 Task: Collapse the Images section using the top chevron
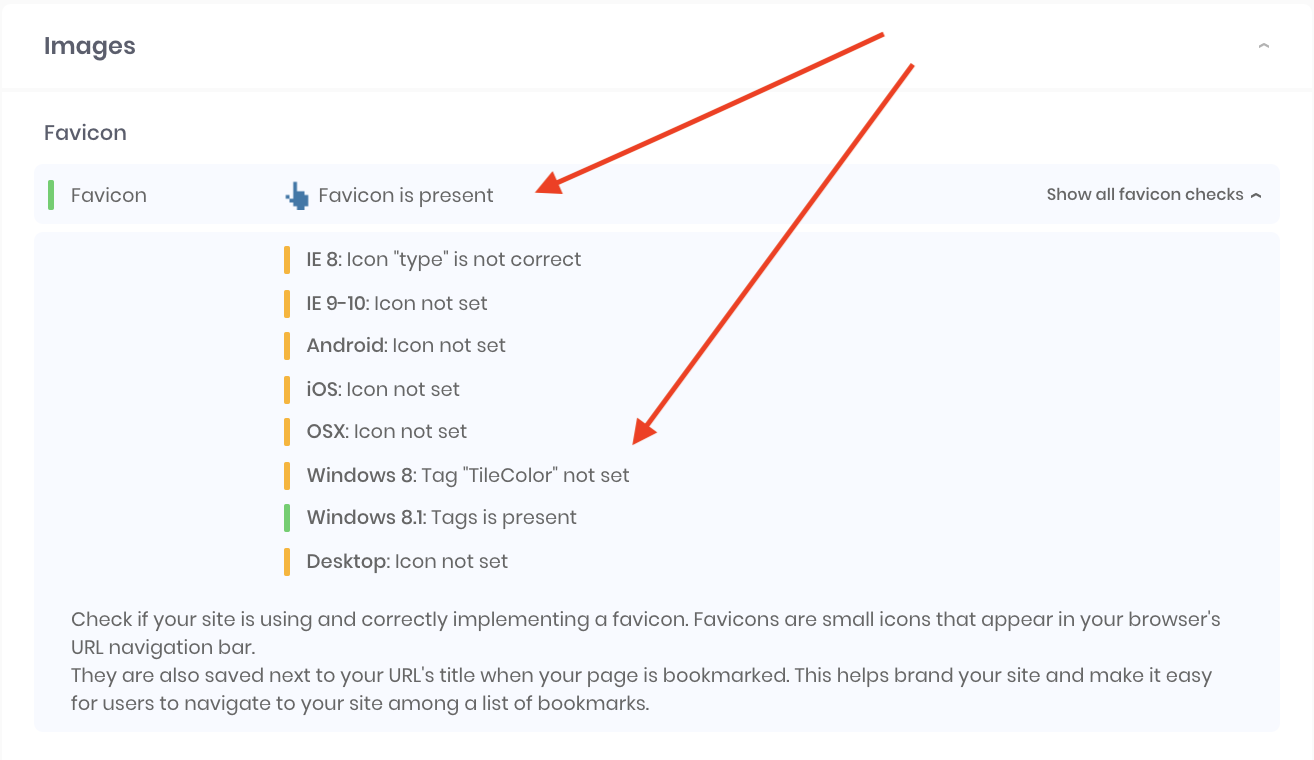tap(1263, 45)
